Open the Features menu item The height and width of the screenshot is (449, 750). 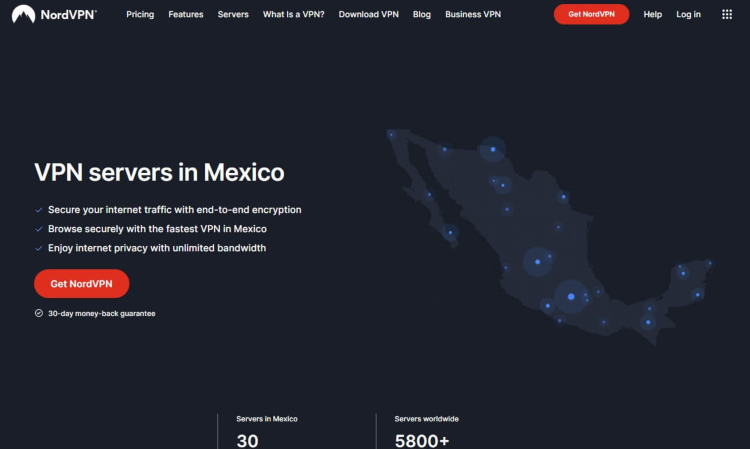coord(186,14)
